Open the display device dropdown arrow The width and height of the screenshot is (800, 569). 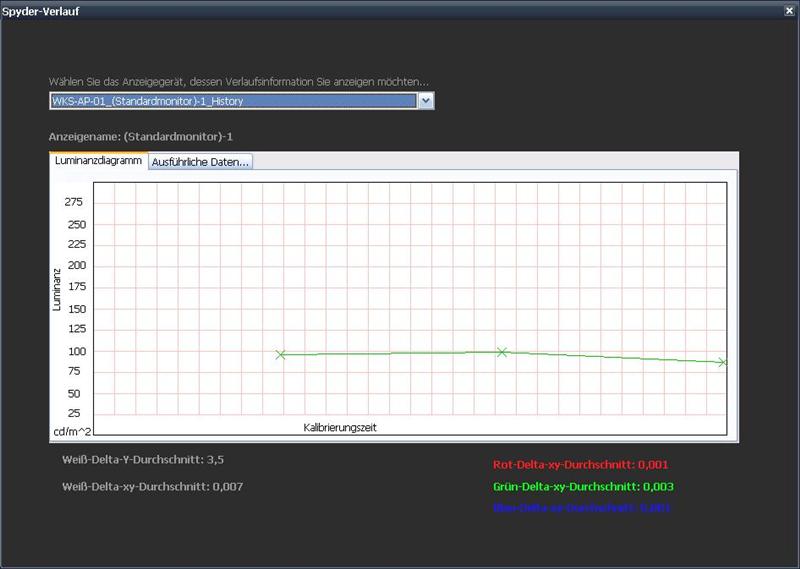click(426, 101)
